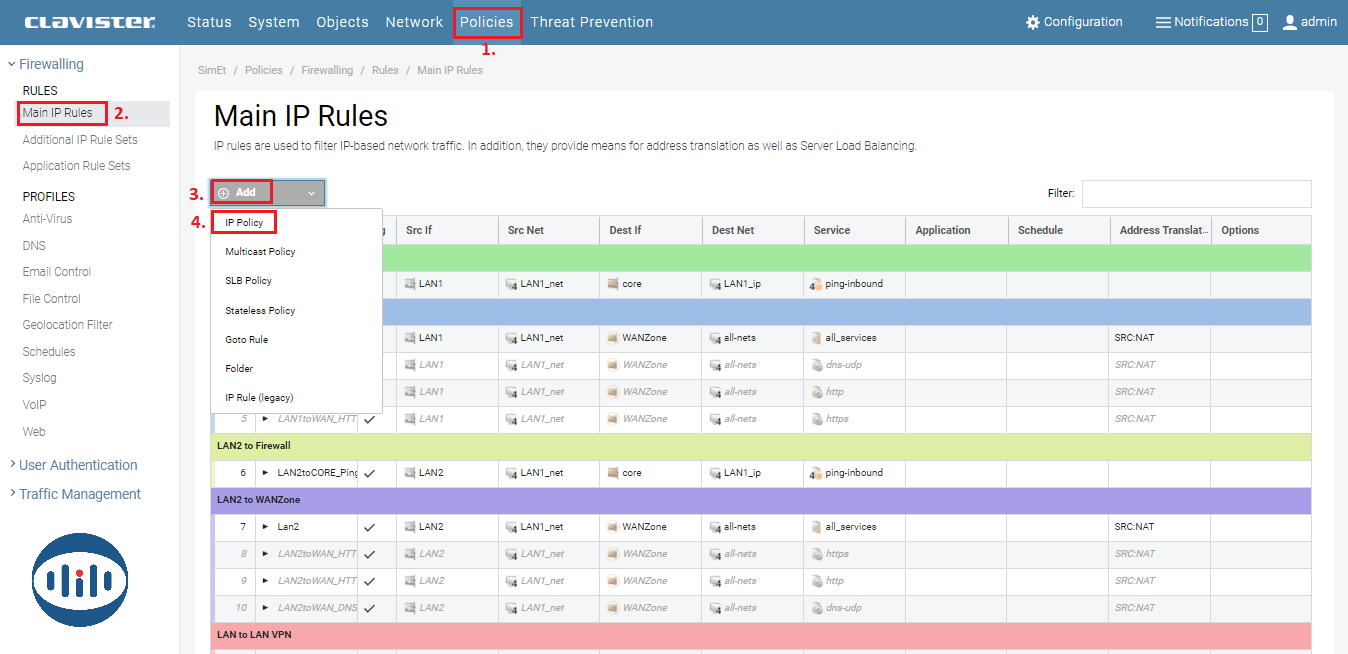Click the admin user icon
1348x654 pixels.
[1289, 22]
